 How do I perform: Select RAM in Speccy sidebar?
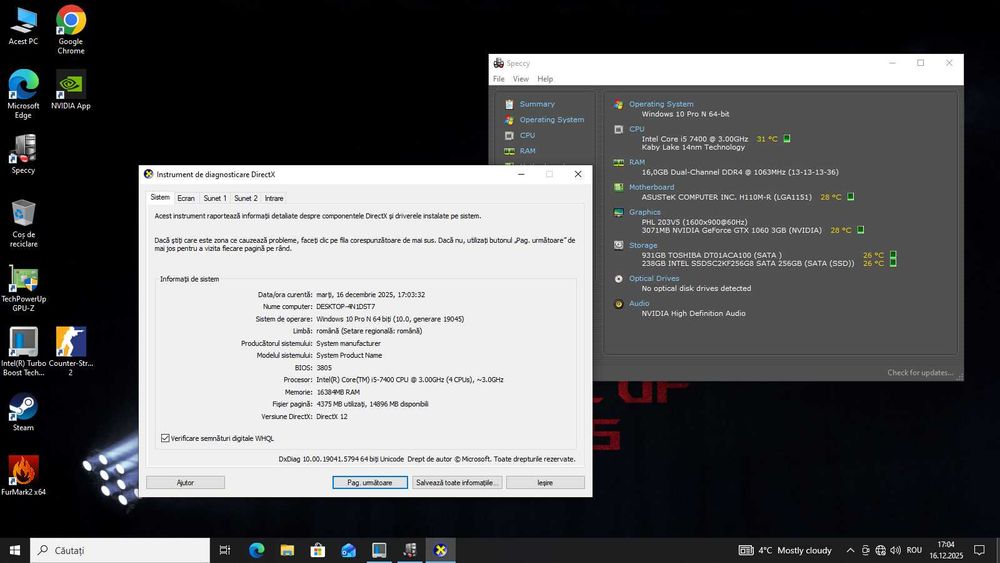[x=527, y=151]
